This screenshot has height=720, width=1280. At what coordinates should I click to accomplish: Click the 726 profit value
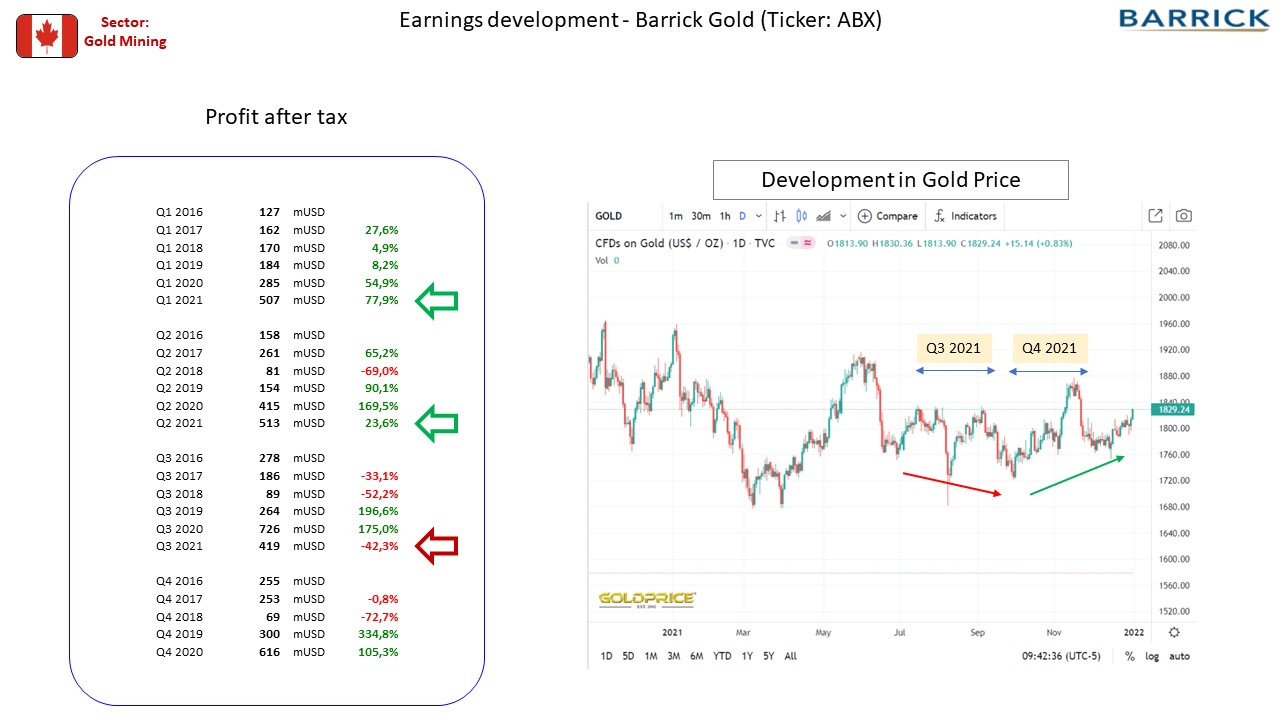[269, 528]
